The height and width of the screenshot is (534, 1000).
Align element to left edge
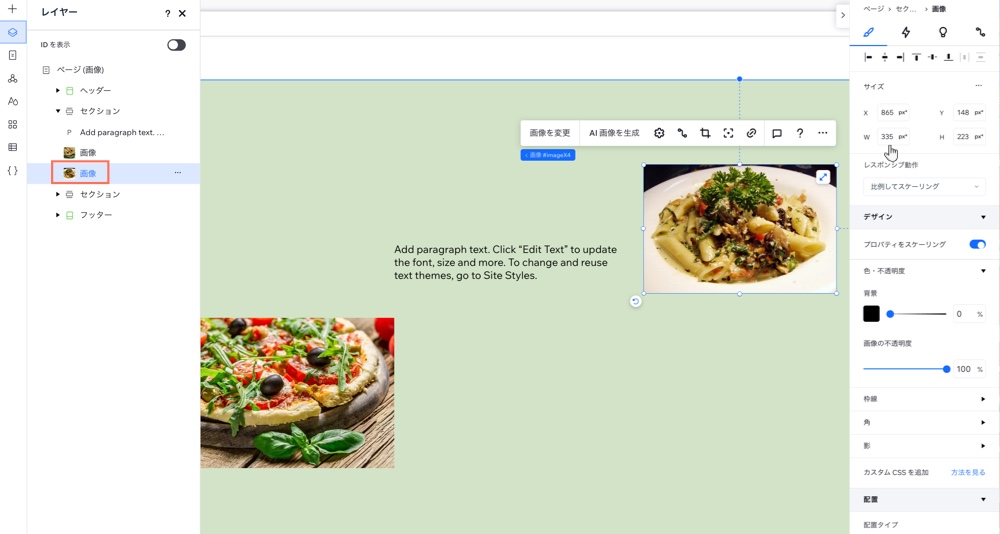[868, 57]
